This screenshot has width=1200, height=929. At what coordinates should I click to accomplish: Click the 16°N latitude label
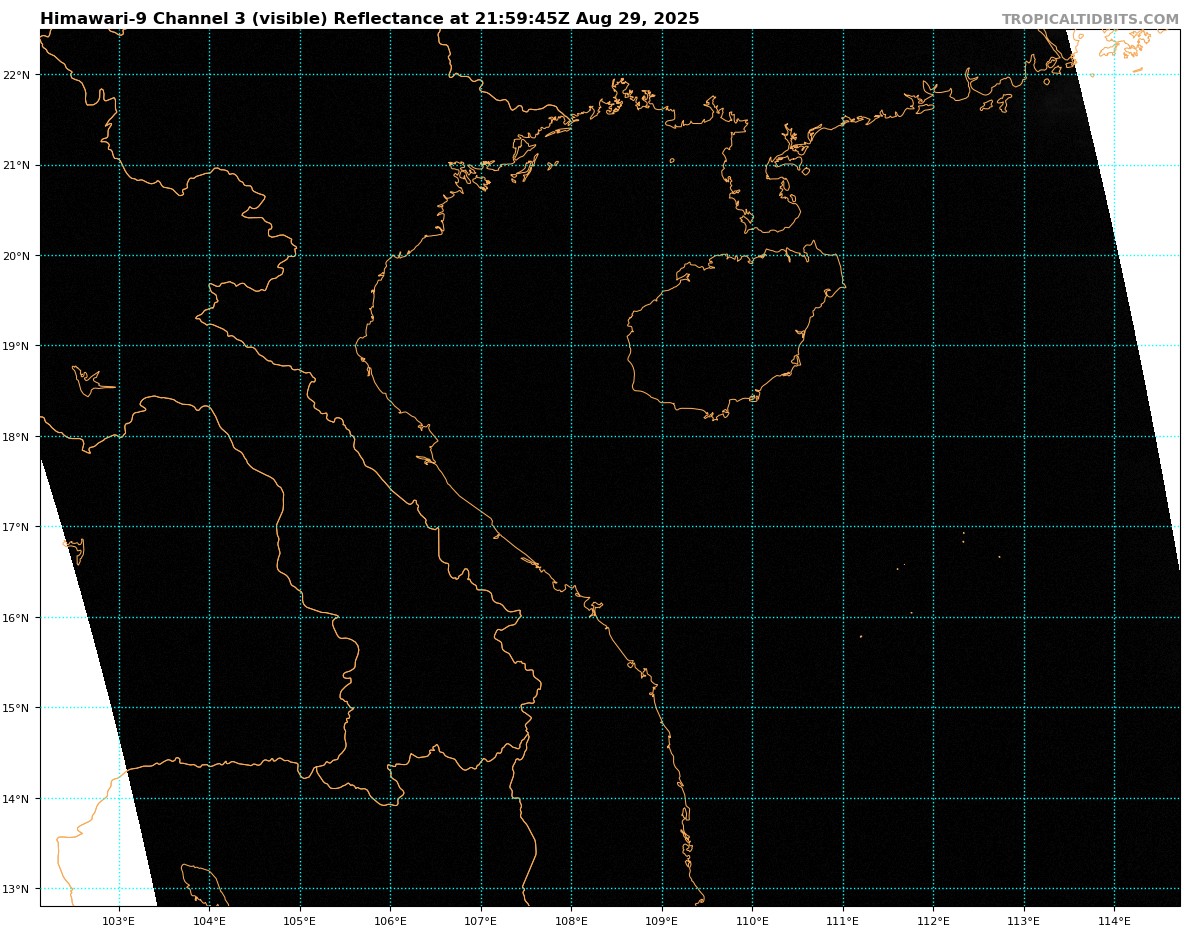[17, 618]
